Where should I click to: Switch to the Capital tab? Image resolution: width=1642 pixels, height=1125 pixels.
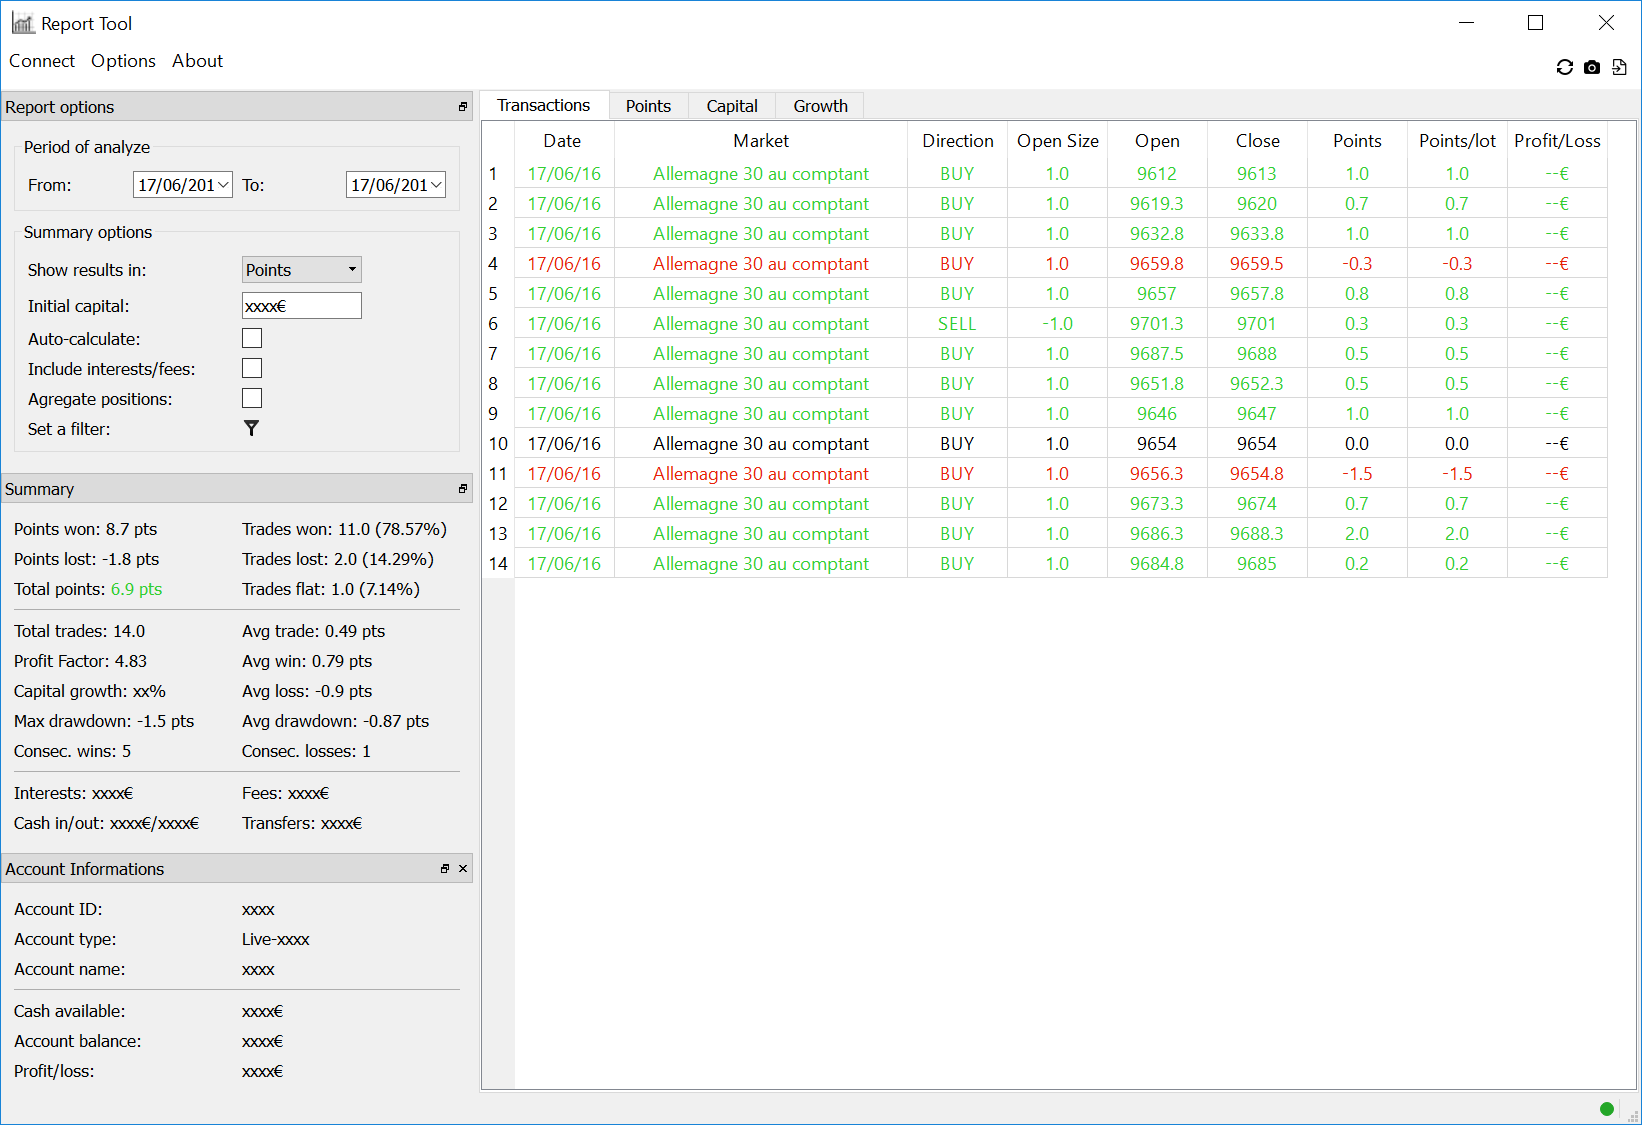click(x=731, y=106)
